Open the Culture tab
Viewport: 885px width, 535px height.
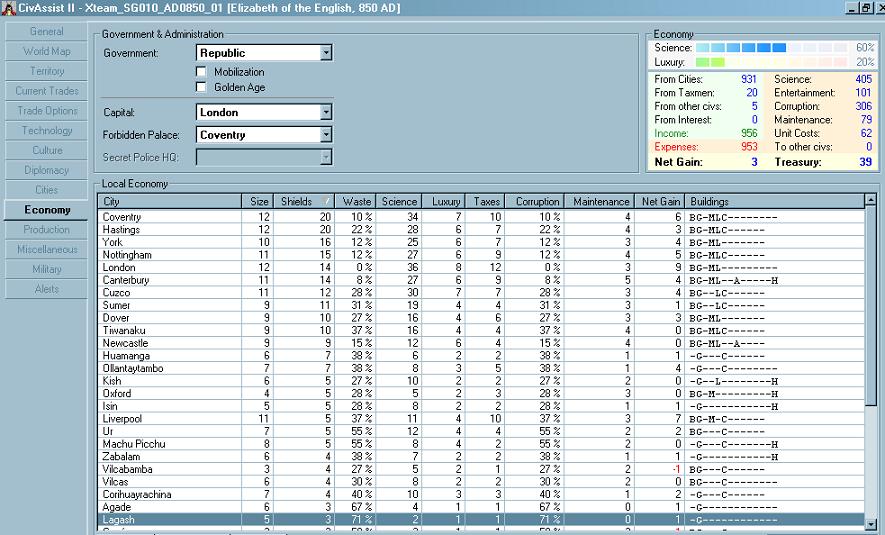46,150
